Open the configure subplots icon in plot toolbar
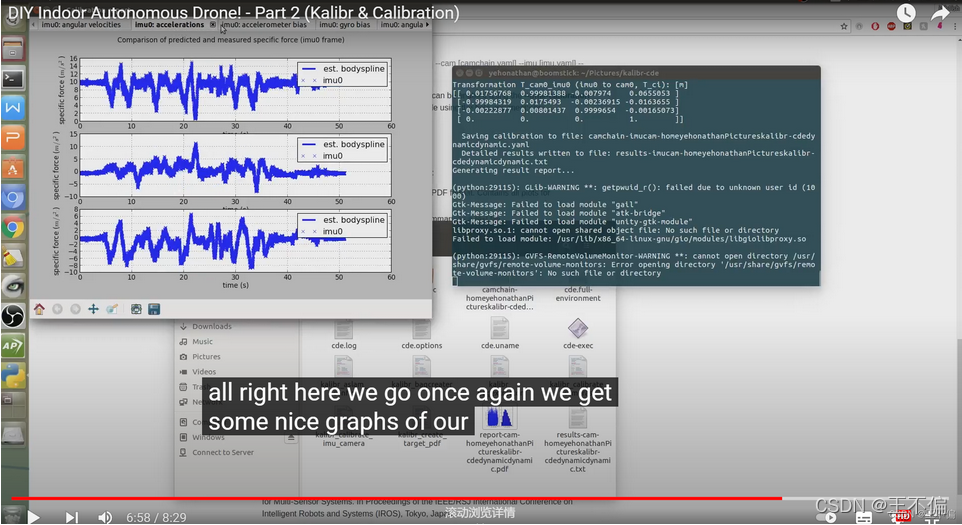 pos(136,309)
